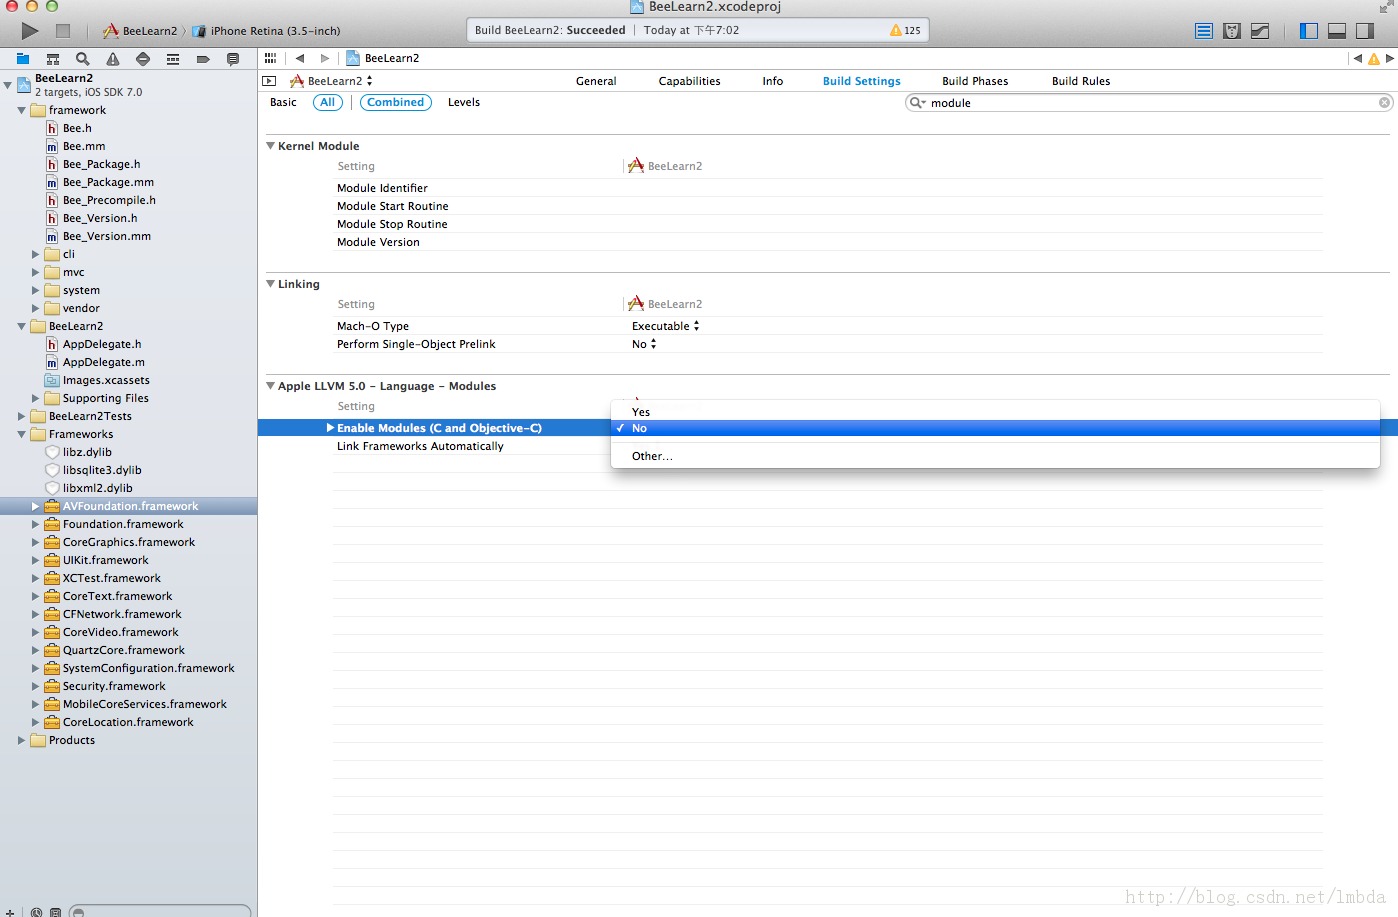Select the BeeLearn2 scheme in toolbar
The width and height of the screenshot is (1398, 917).
tap(140, 31)
